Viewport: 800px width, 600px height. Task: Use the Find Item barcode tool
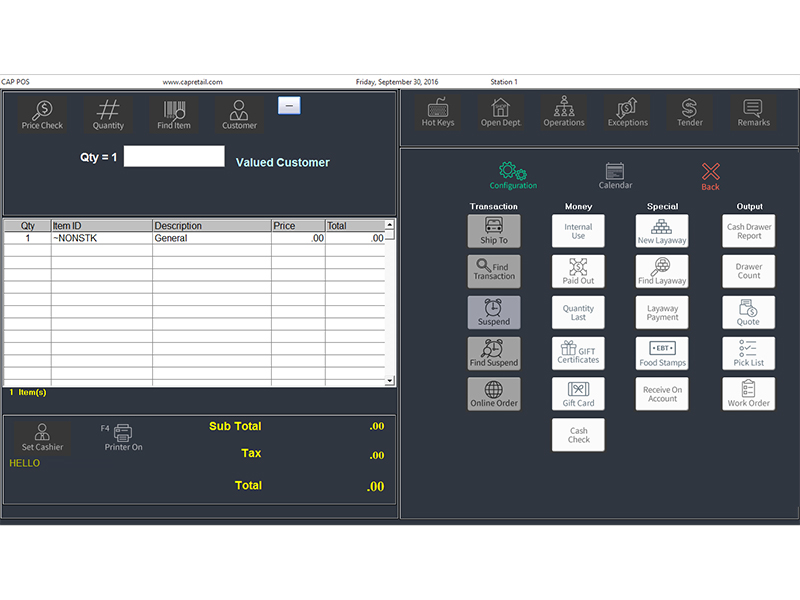[x=174, y=113]
